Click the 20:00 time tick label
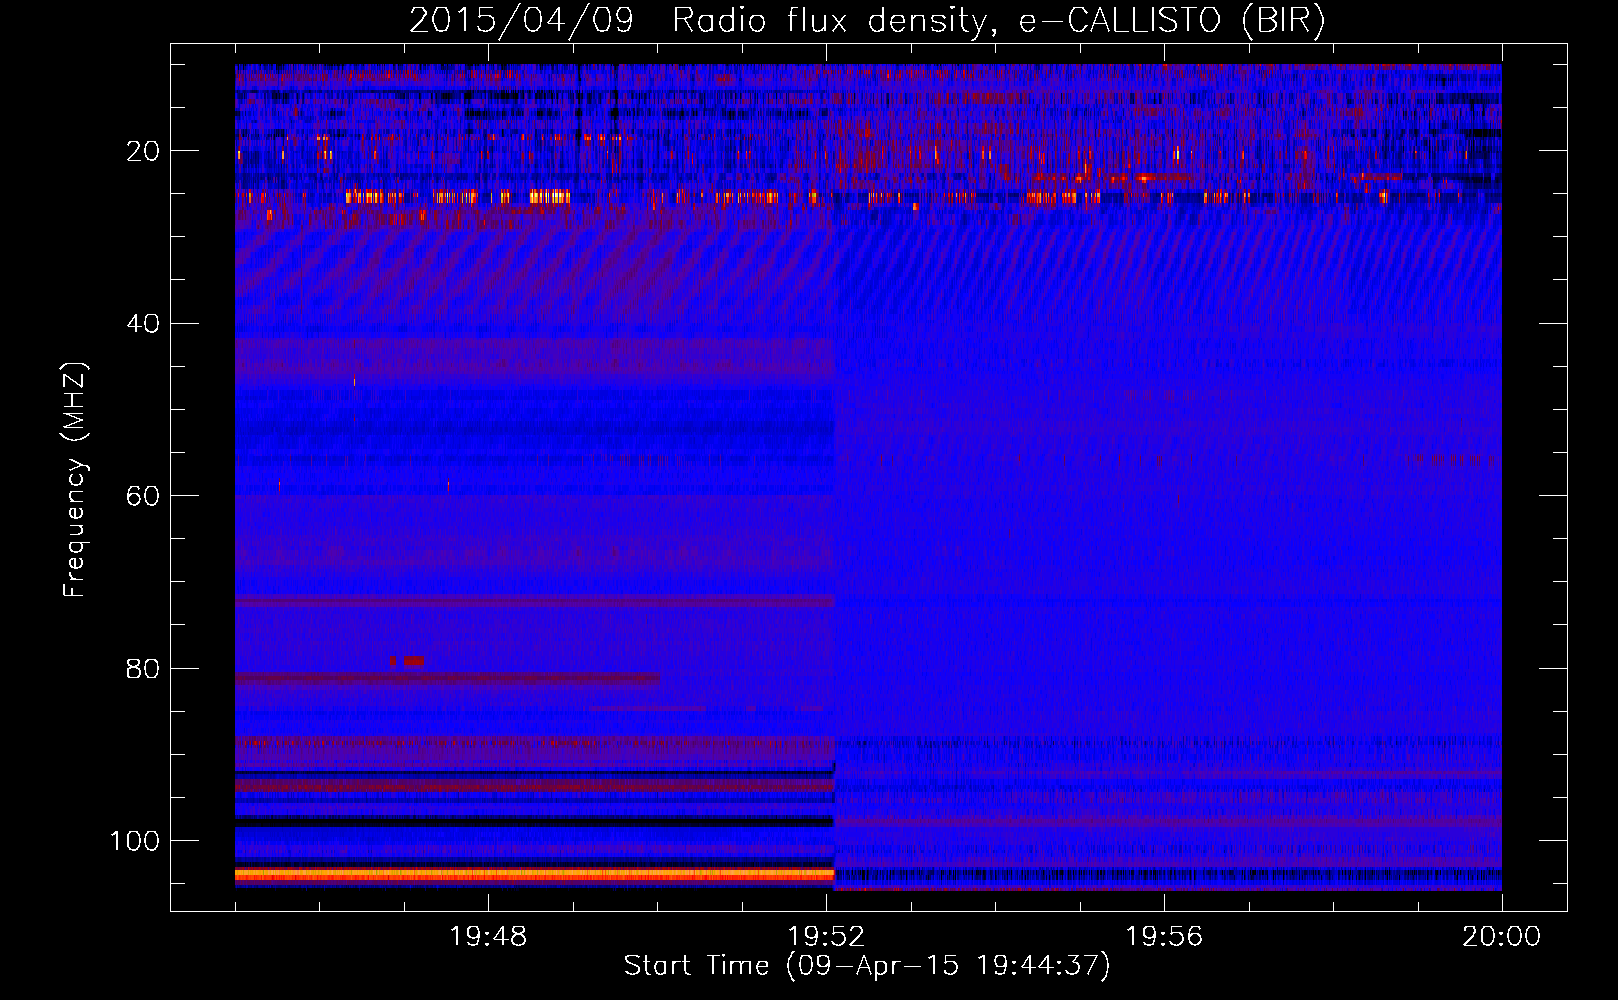This screenshot has width=1618, height=1000. (1501, 937)
